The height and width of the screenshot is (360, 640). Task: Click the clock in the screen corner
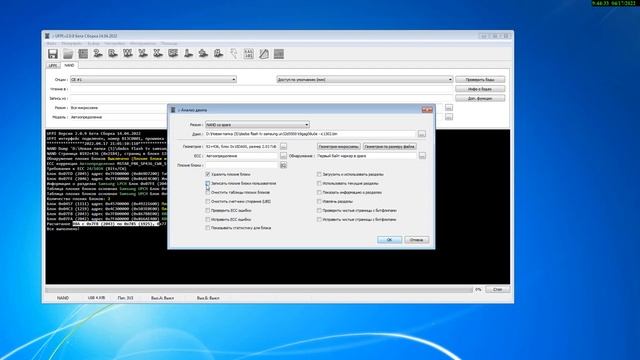(613, 3)
